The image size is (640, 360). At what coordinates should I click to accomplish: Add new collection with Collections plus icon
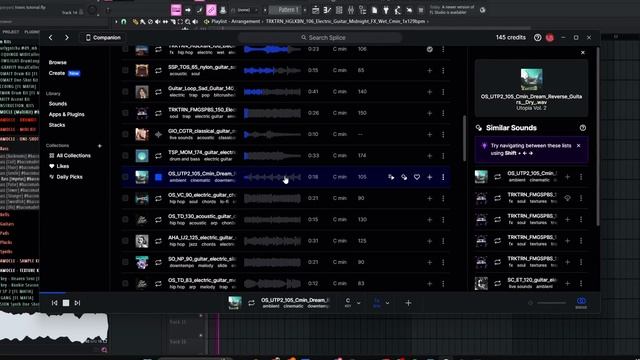tap(100, 146)
